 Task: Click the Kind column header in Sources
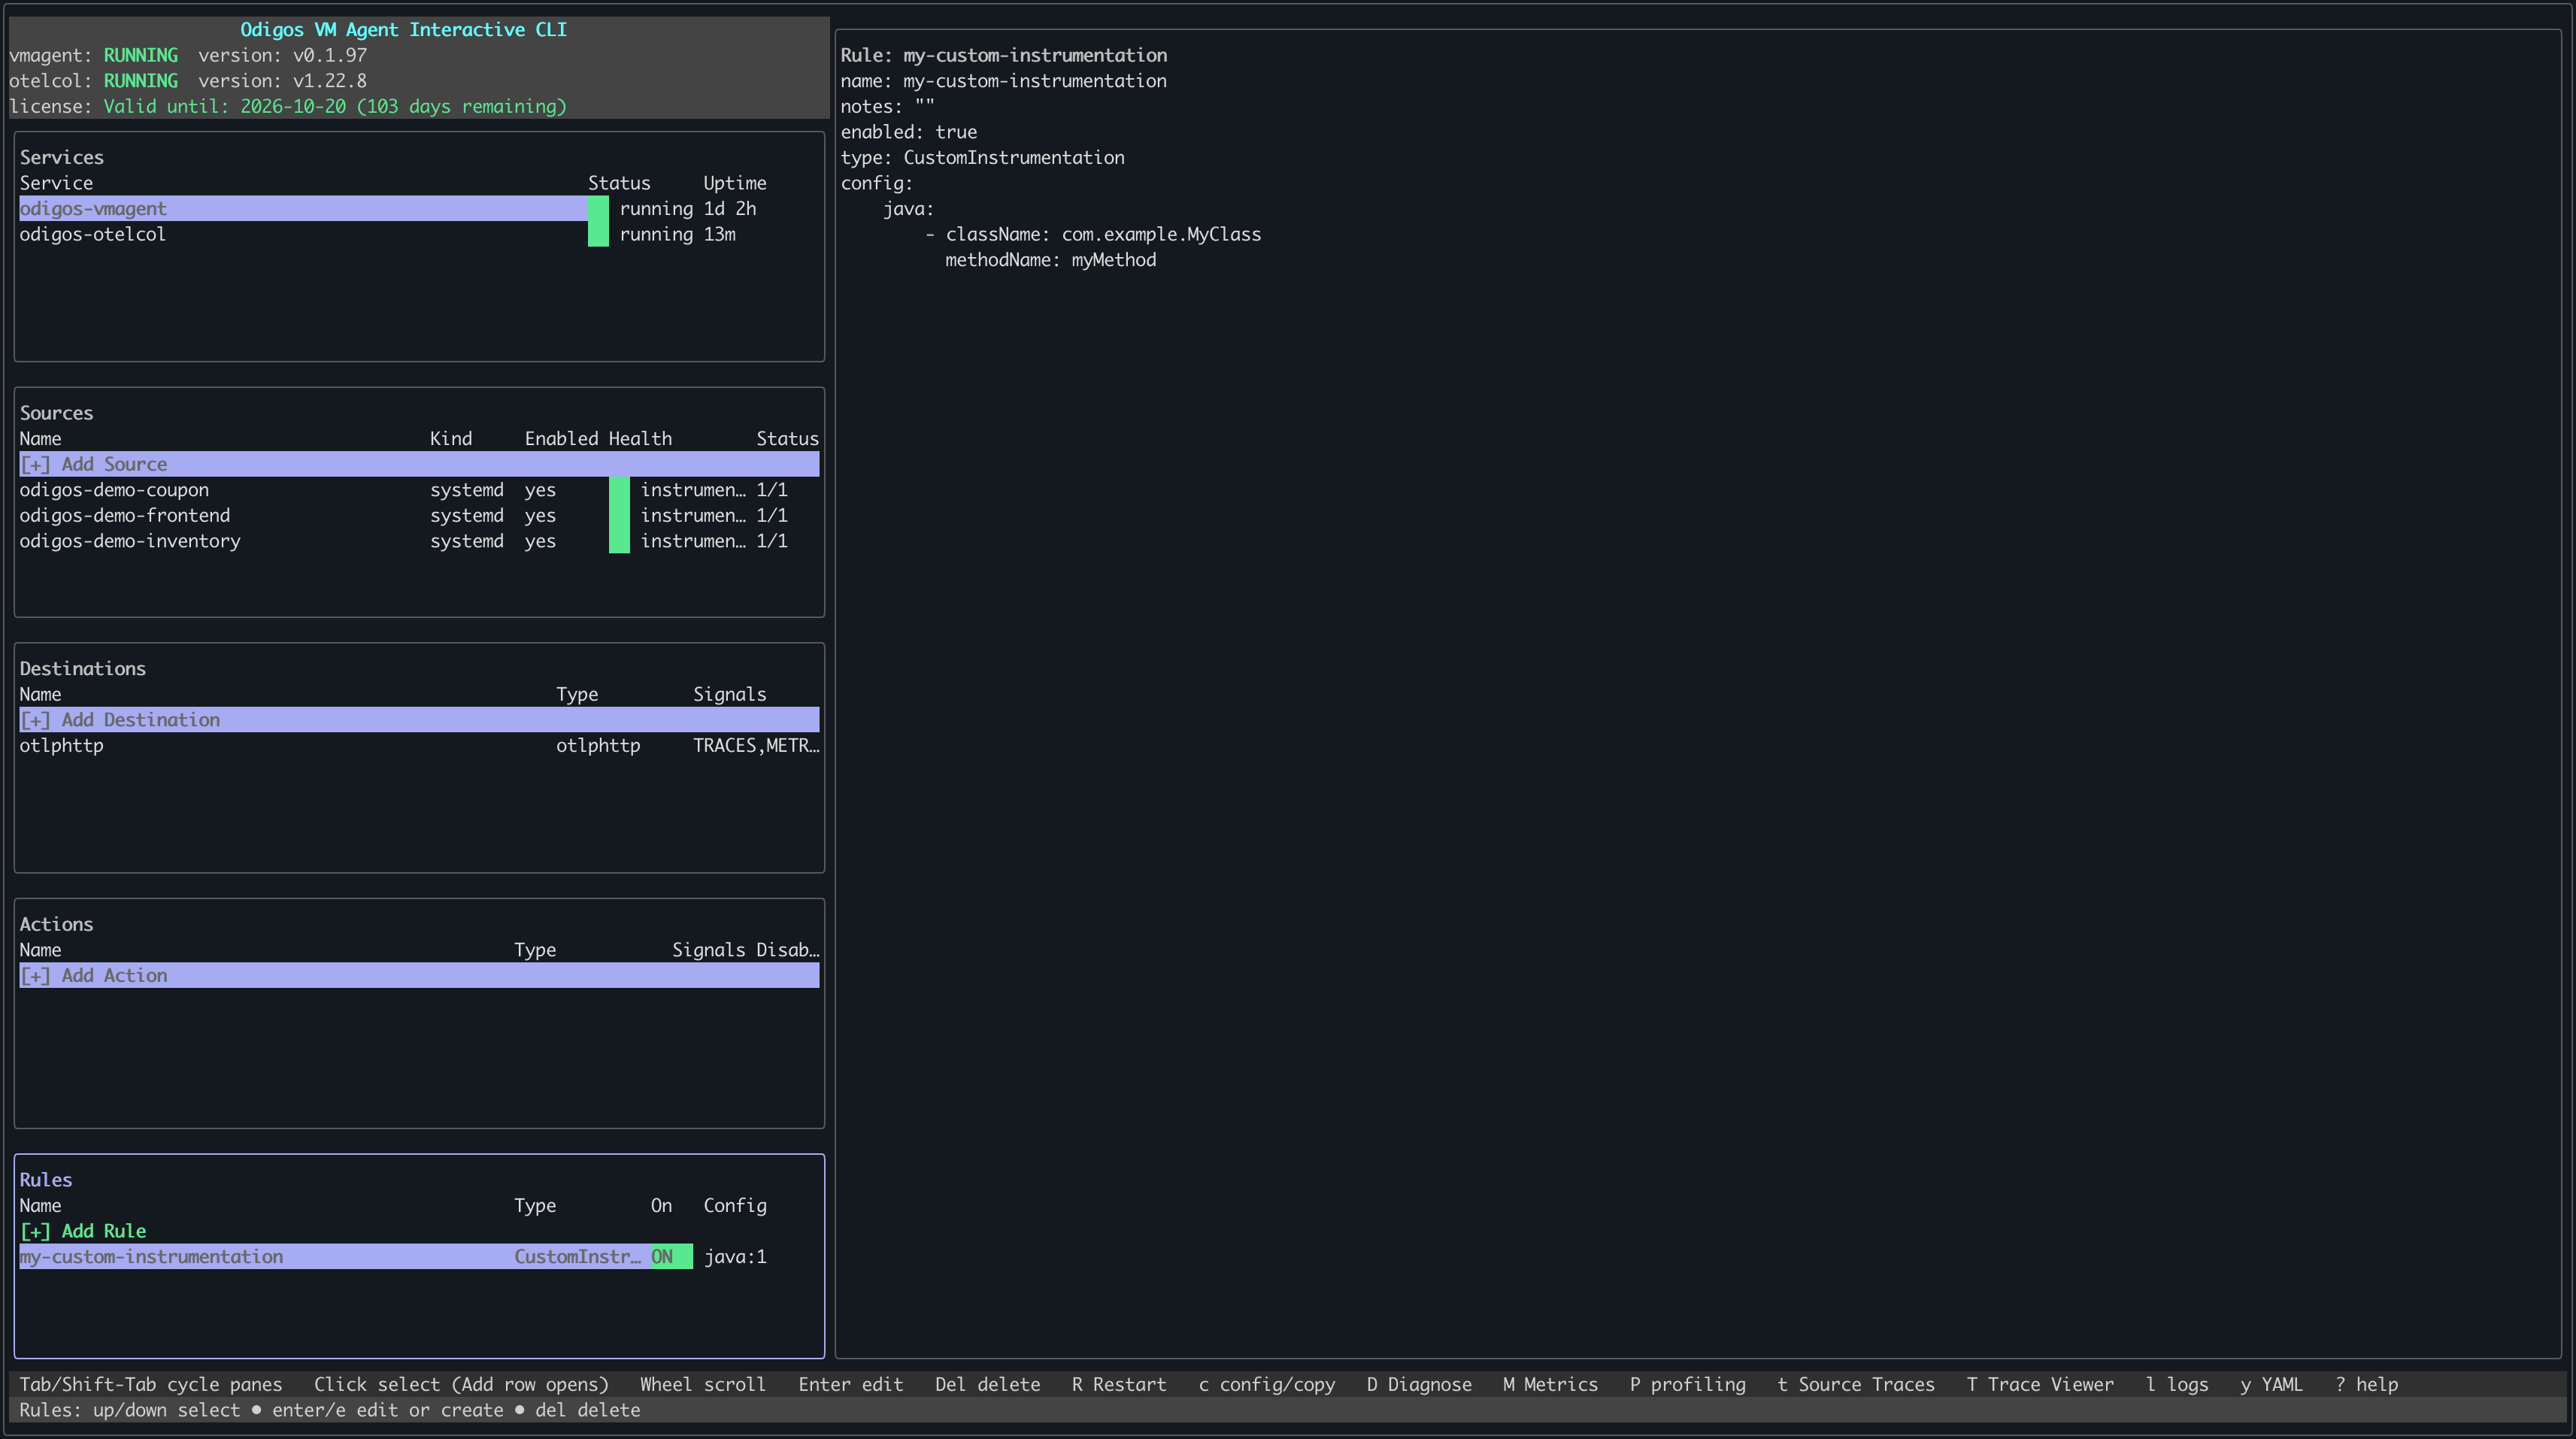(x=451, y=439)
